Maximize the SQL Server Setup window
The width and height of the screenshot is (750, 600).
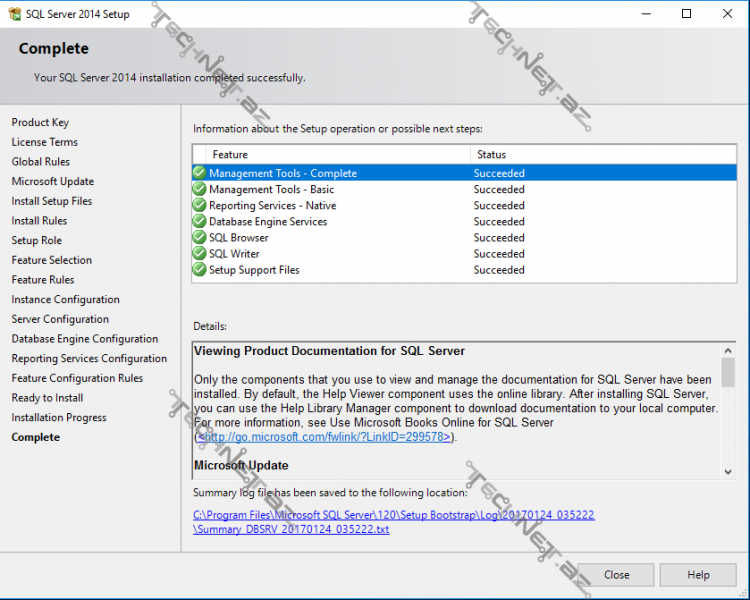(686, 14)
